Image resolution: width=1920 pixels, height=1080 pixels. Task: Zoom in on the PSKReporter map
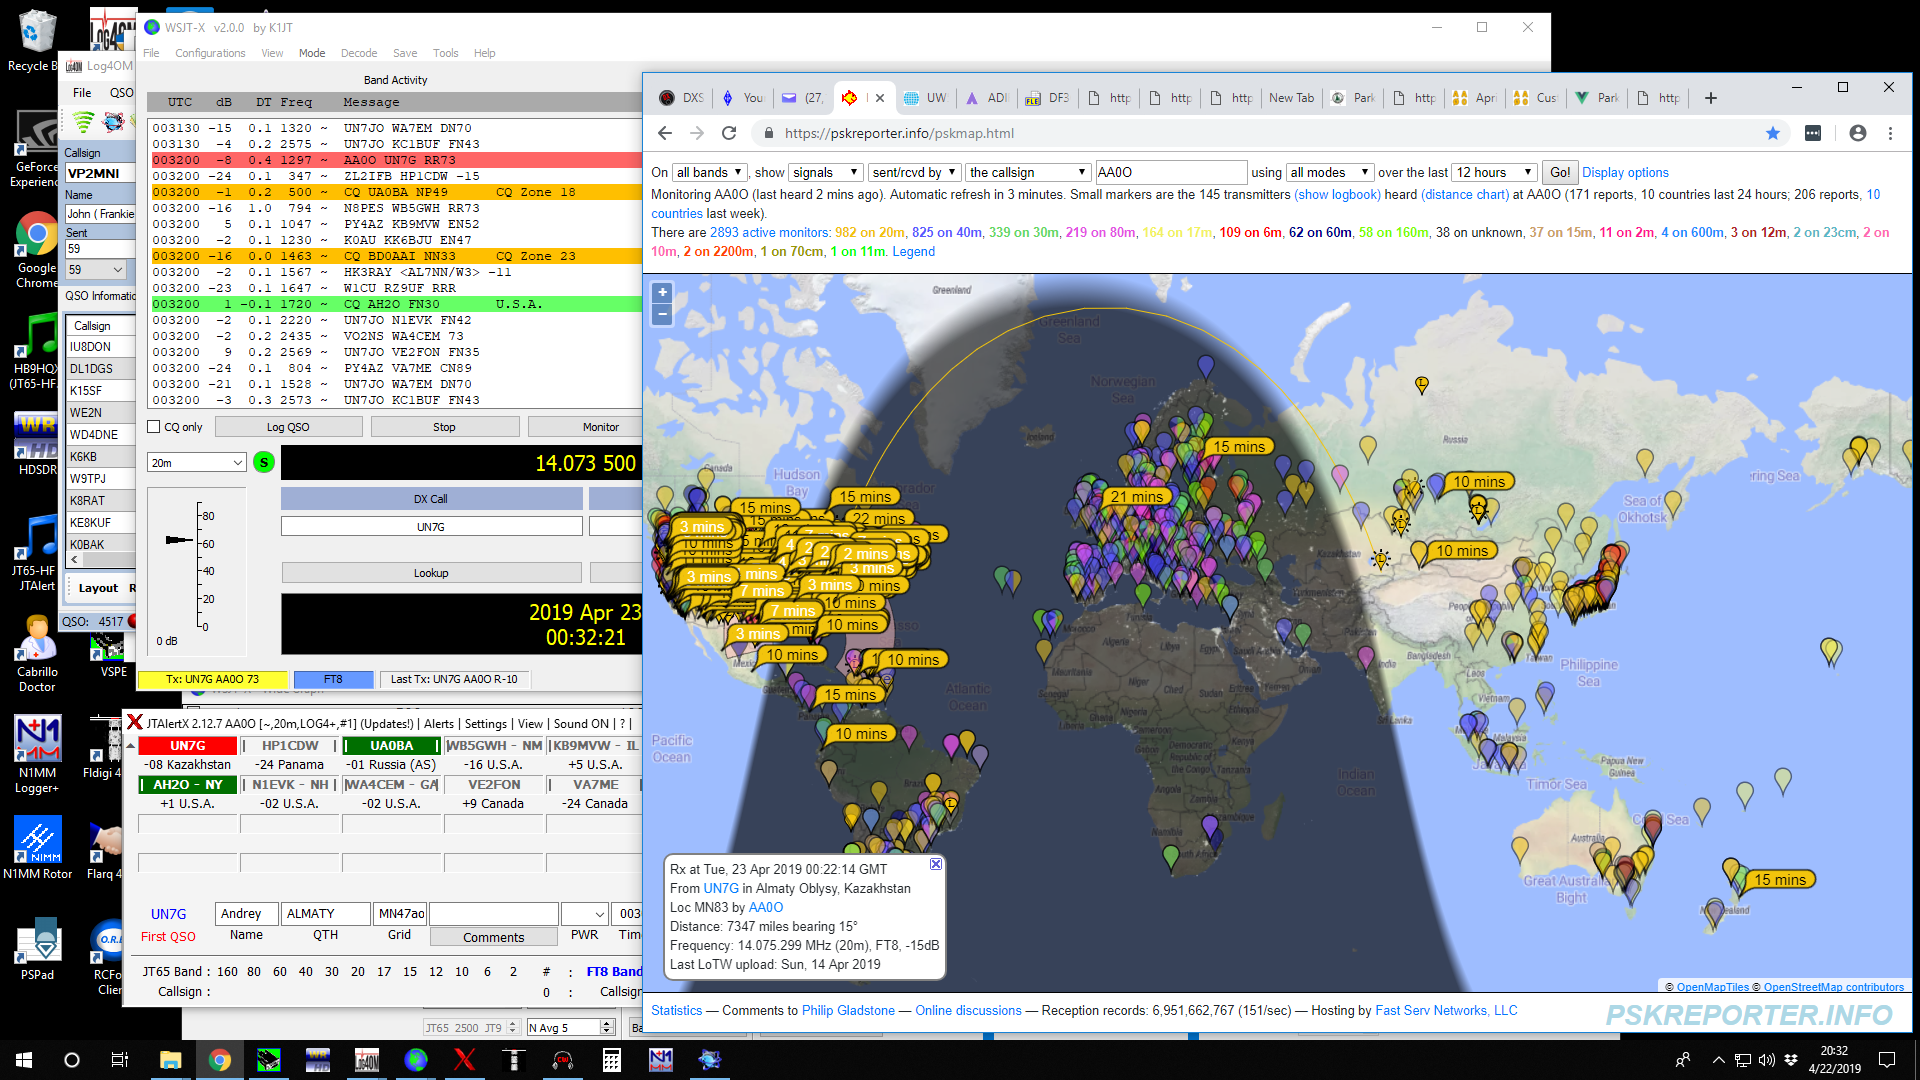pyautogui.click(x=662, y=293)
